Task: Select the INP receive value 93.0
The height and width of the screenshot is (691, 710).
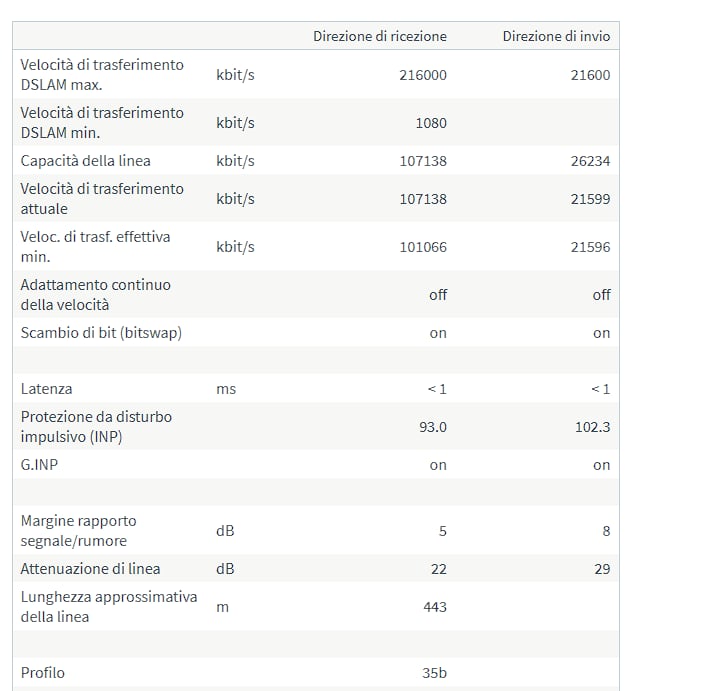Action: click(x=432, y=427)
